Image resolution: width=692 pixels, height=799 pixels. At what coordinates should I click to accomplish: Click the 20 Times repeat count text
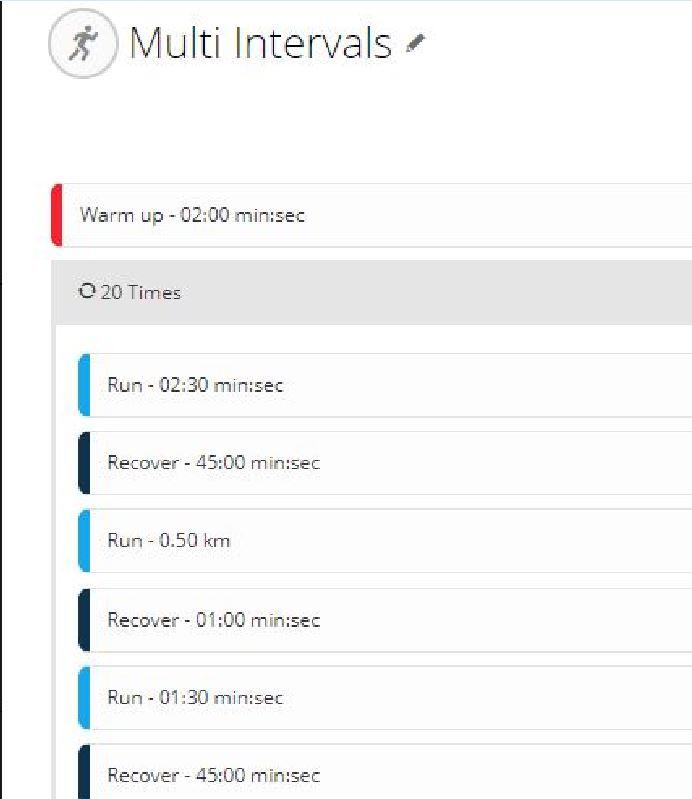141,292
